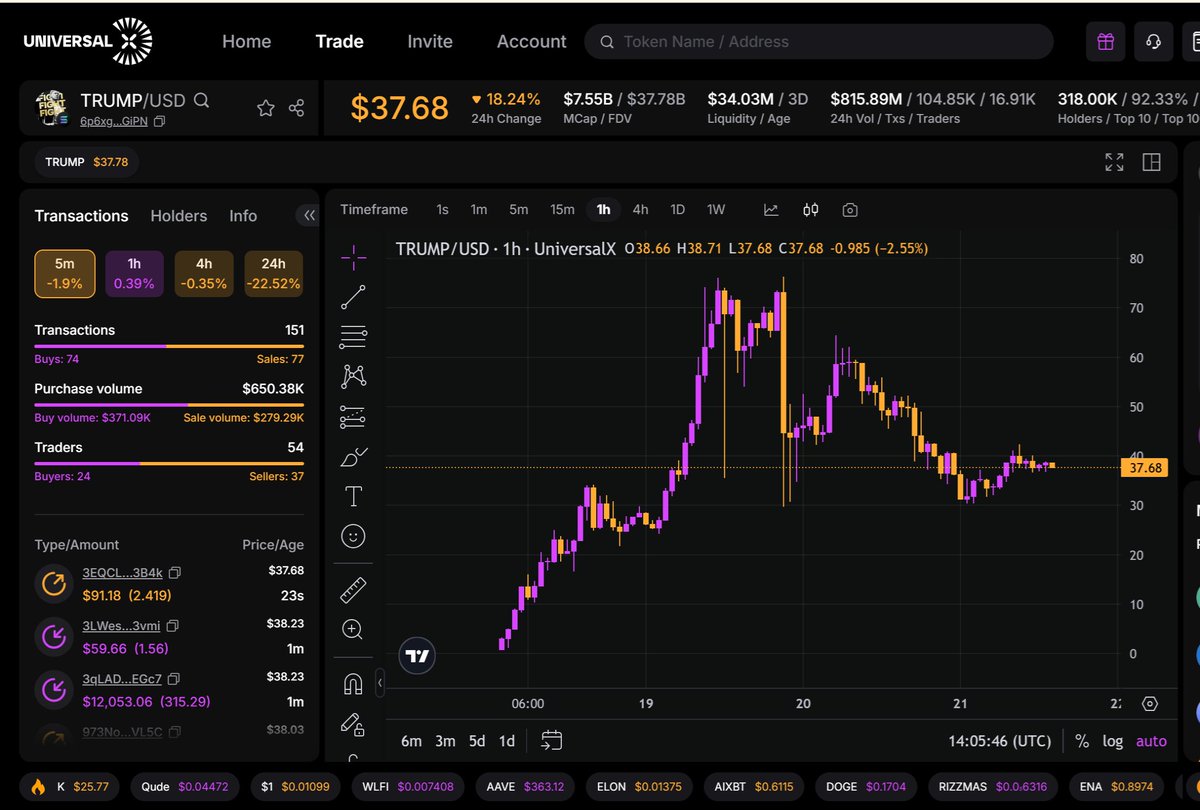The width and height of the screenshot is (1200, 810).
Task: Open the Account page
Action: click(x=532, y=42)
